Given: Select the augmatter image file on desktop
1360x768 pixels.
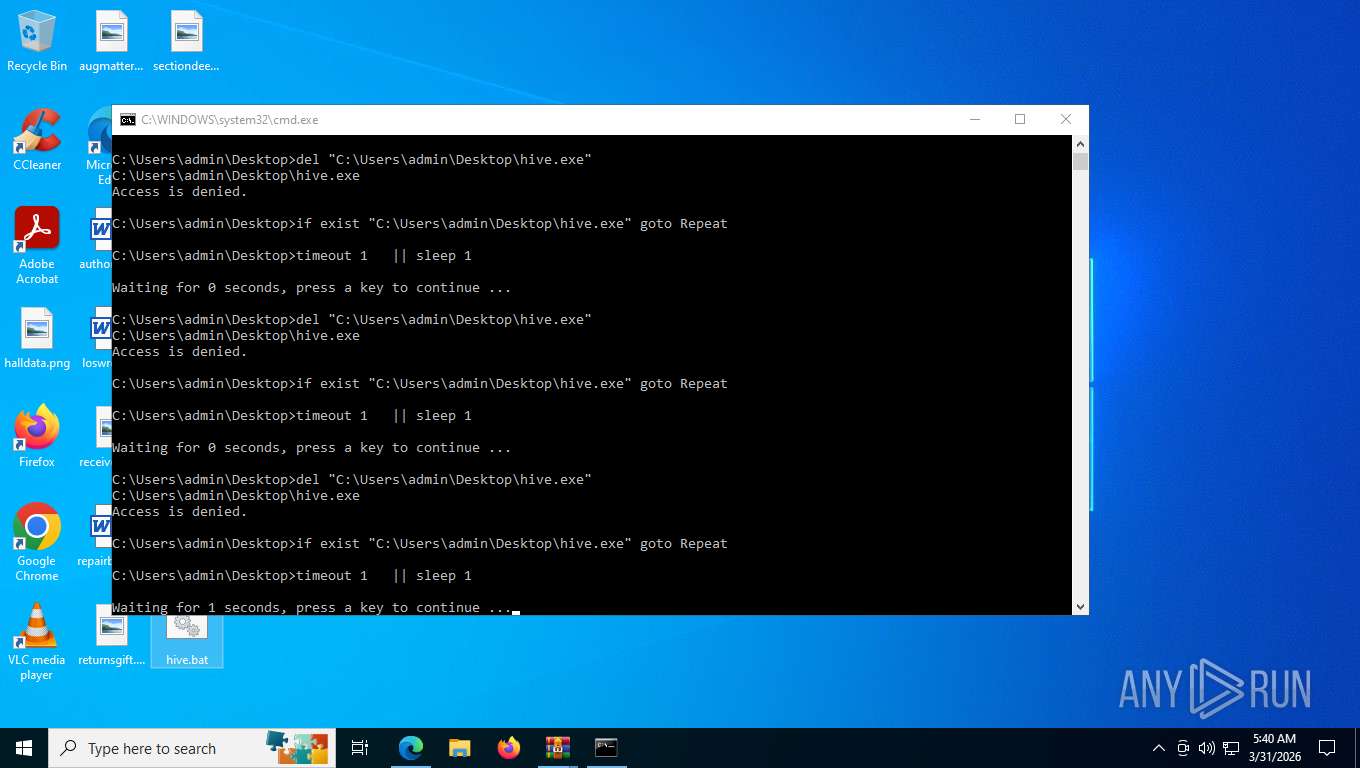Looking at the screenshot, I should 112,41.
